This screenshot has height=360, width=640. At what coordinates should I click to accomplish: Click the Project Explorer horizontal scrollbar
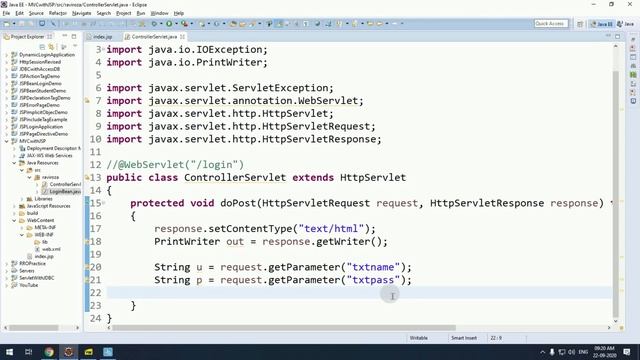[34, 327]
